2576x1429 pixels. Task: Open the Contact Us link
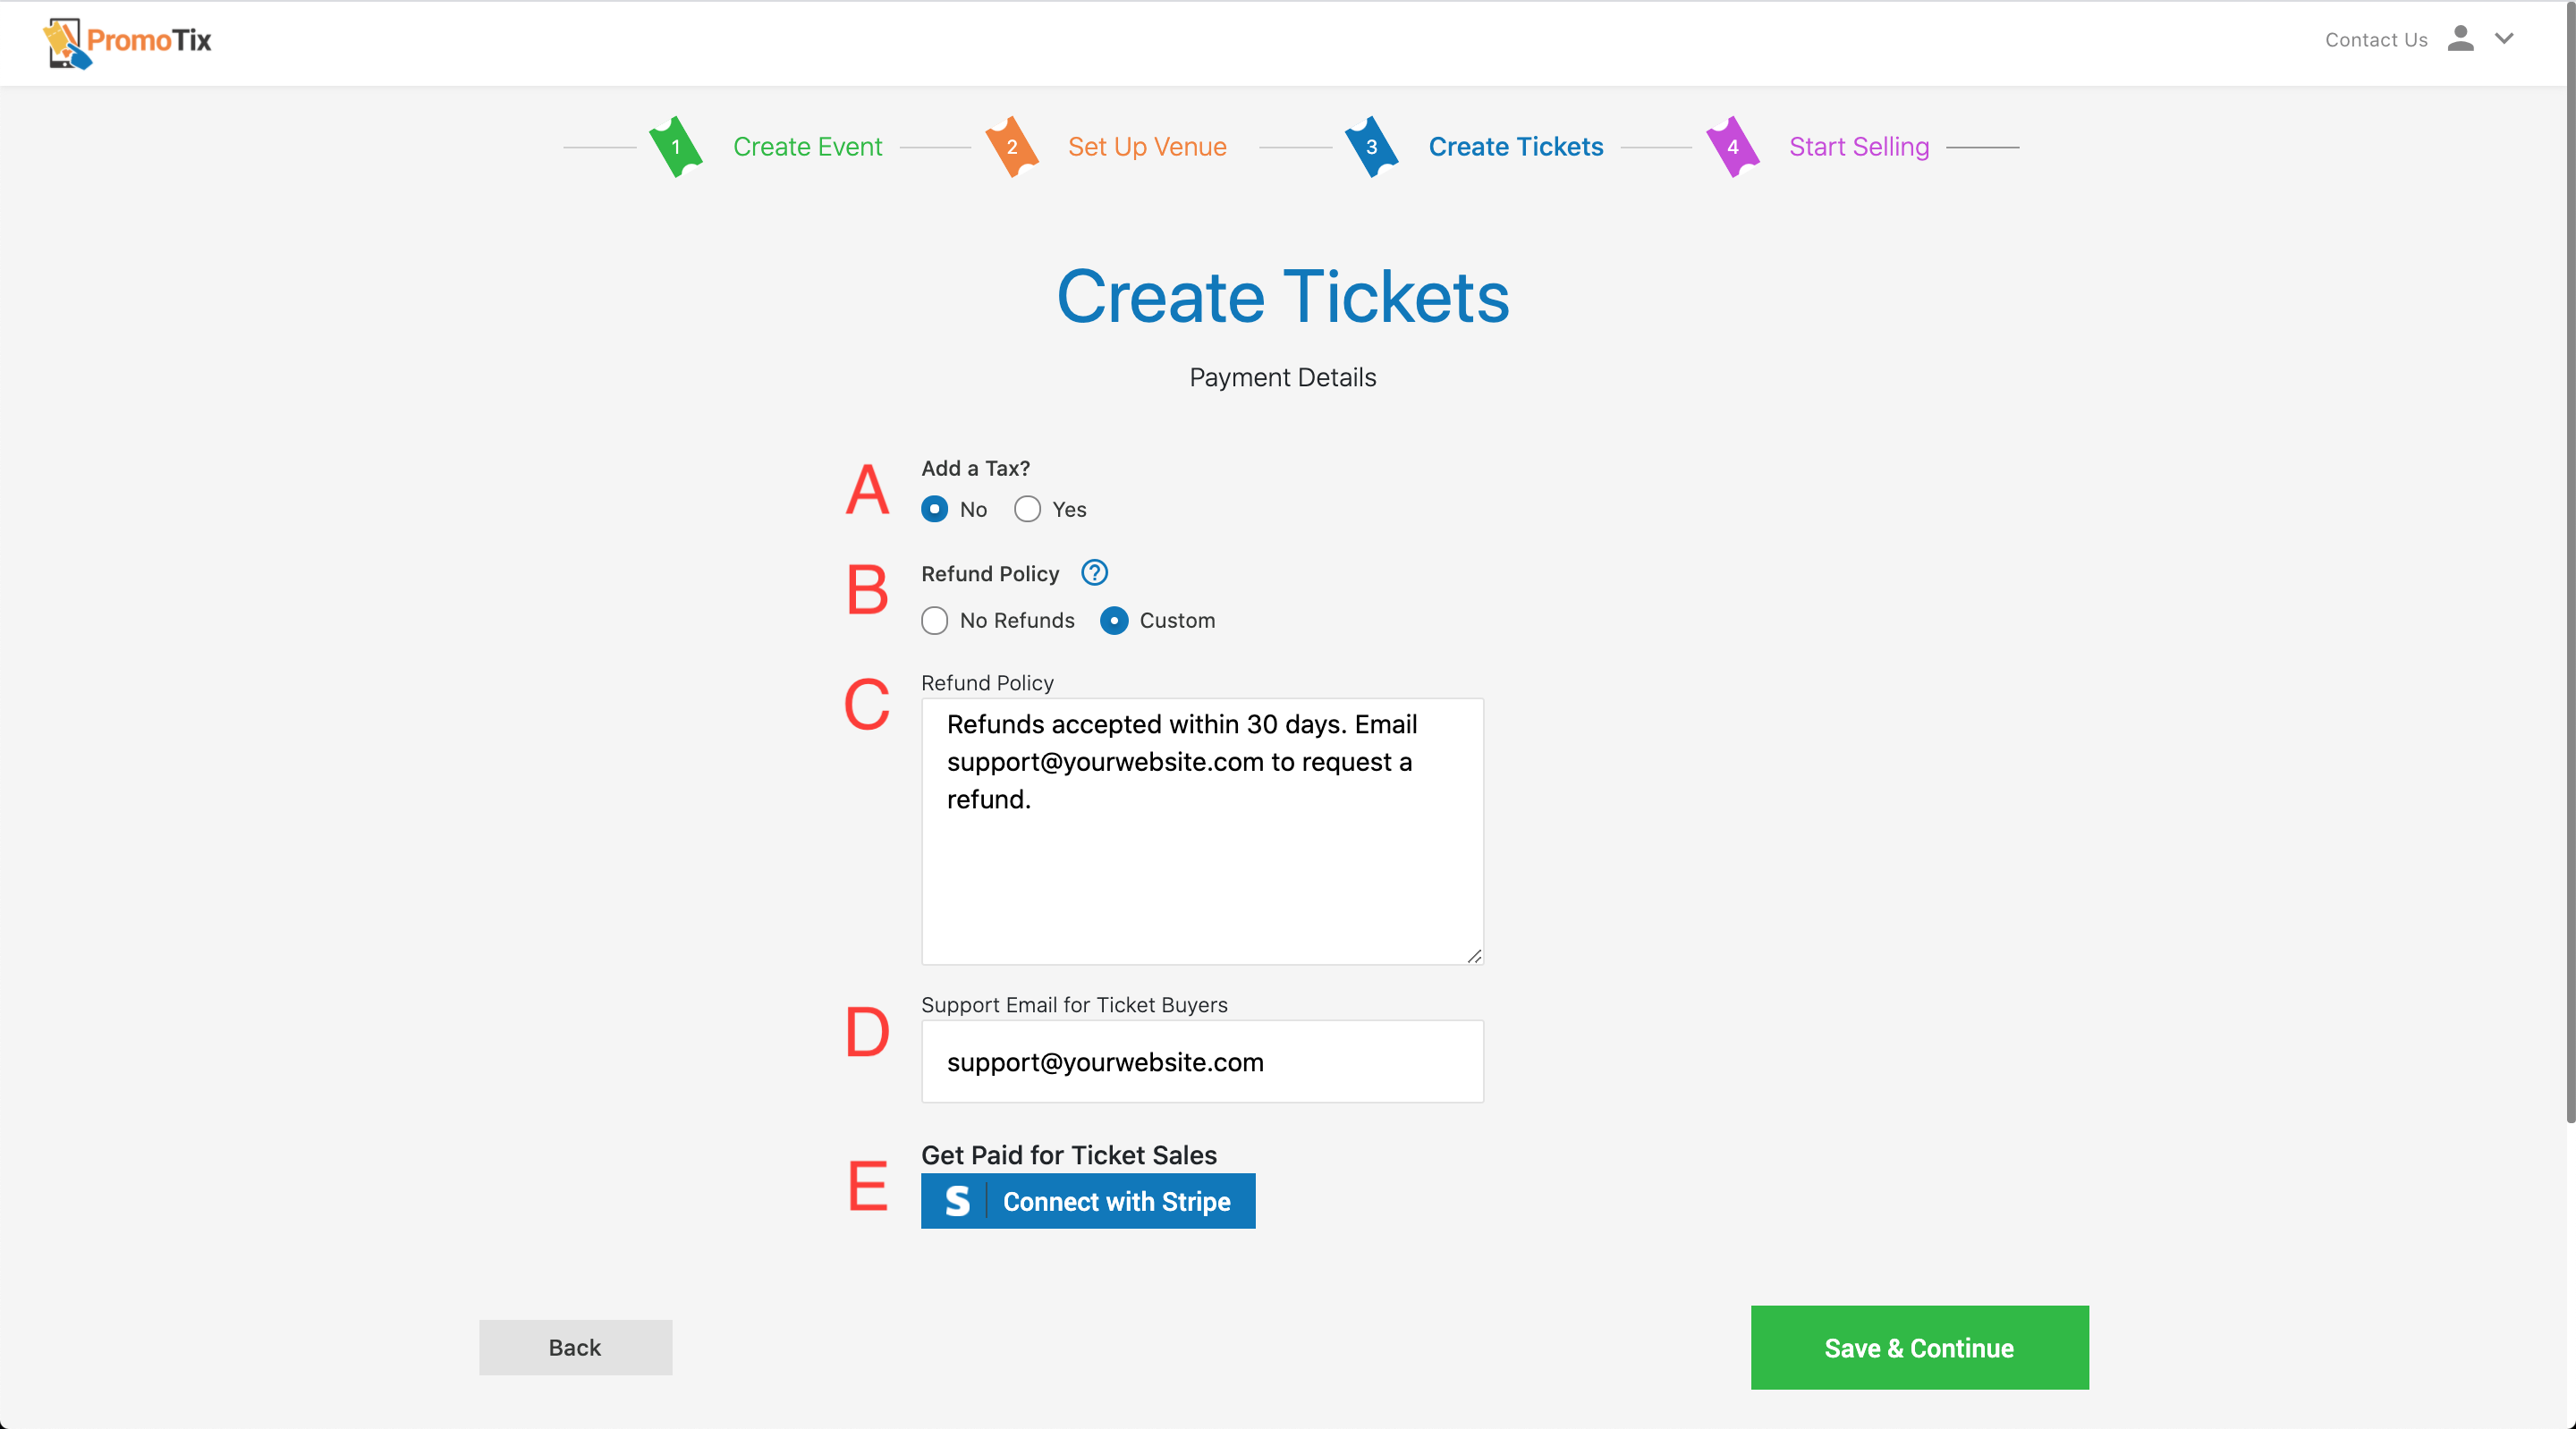pos(2375,40)
